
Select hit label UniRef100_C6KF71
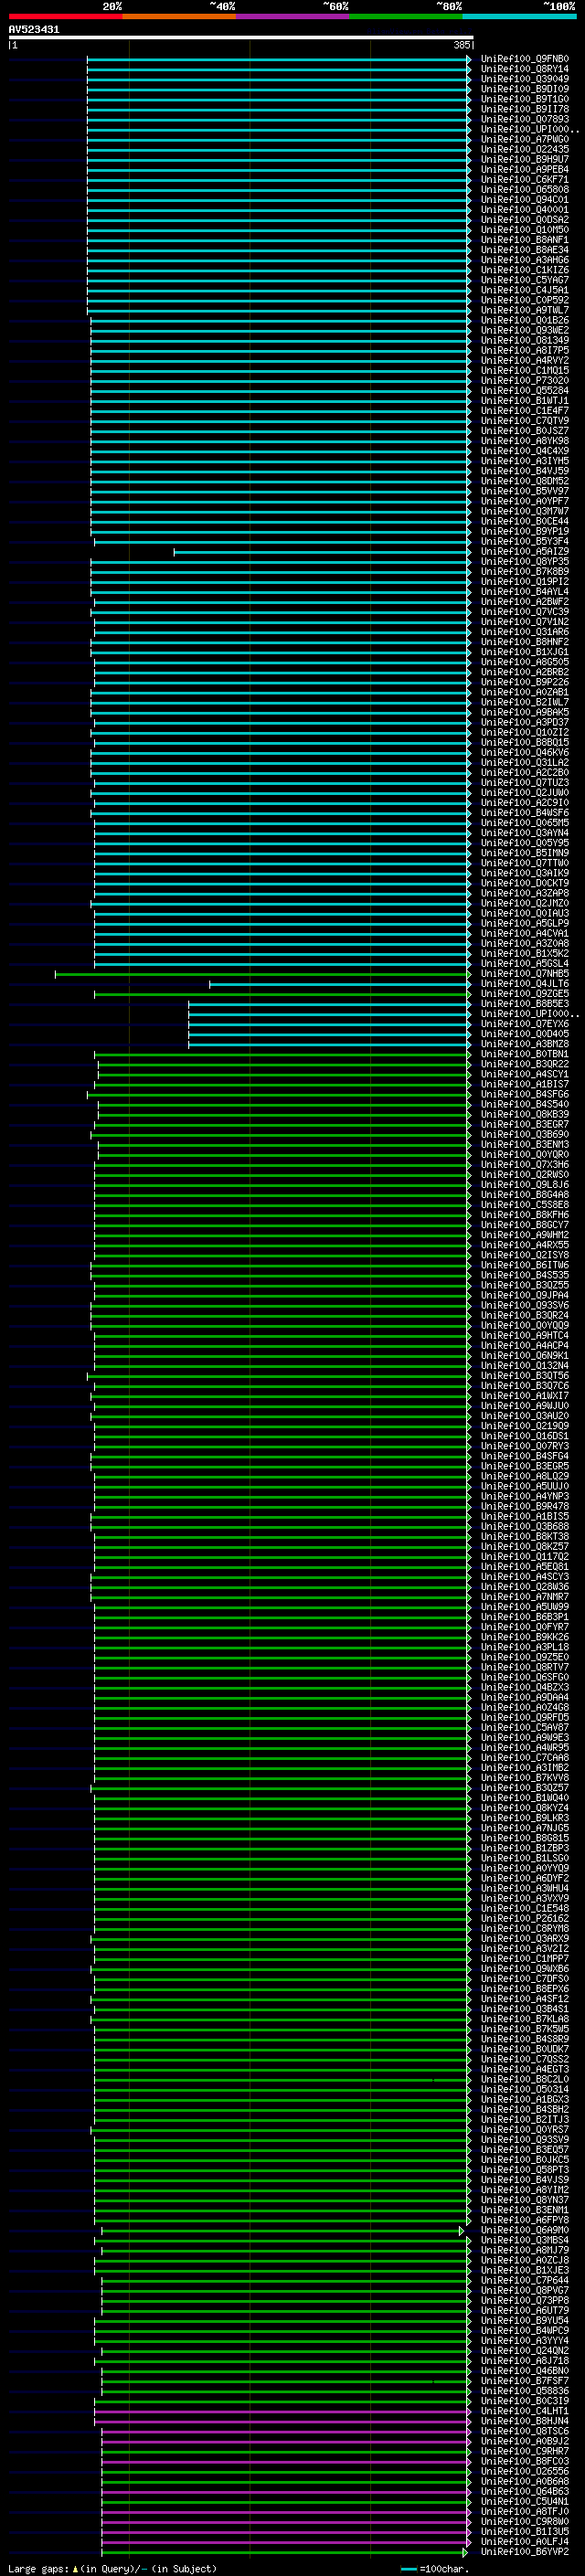[x=525, y=180]
